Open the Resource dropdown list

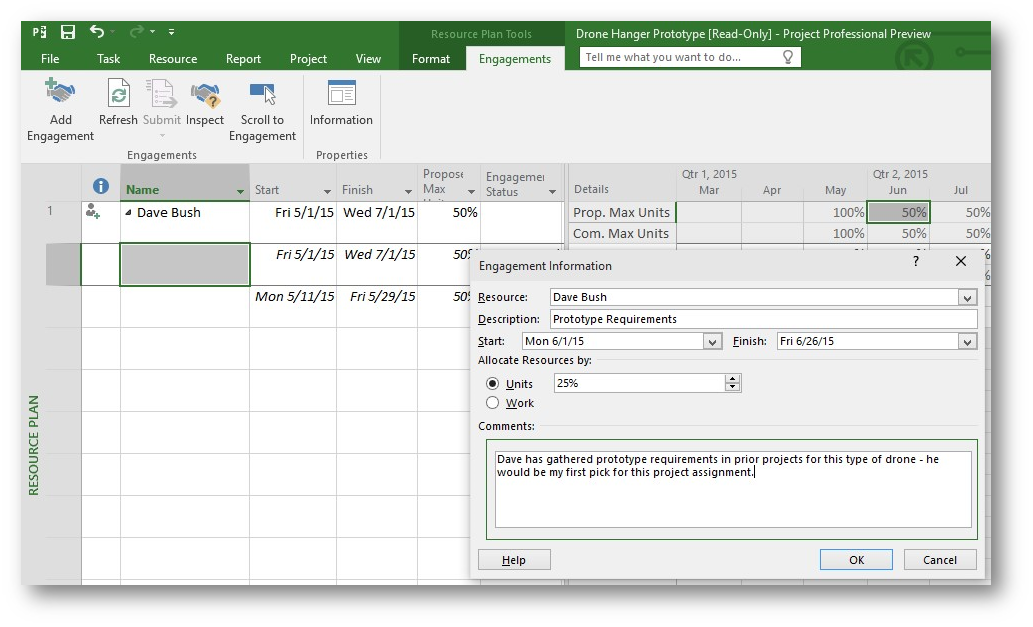click(966, 298)
